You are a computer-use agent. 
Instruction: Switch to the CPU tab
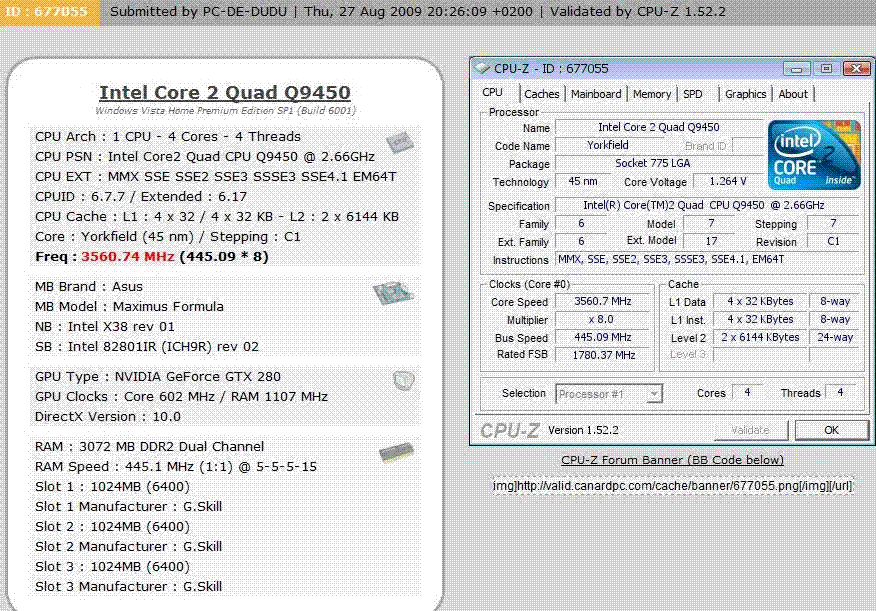[x=492, y=92]
